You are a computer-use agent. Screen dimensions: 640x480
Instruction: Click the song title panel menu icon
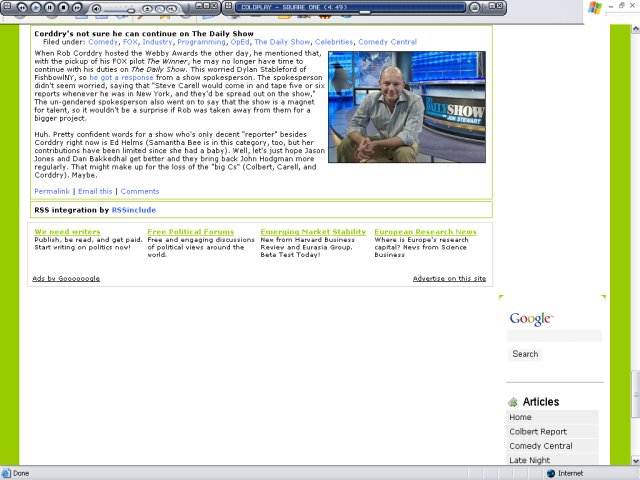point(229,6)
